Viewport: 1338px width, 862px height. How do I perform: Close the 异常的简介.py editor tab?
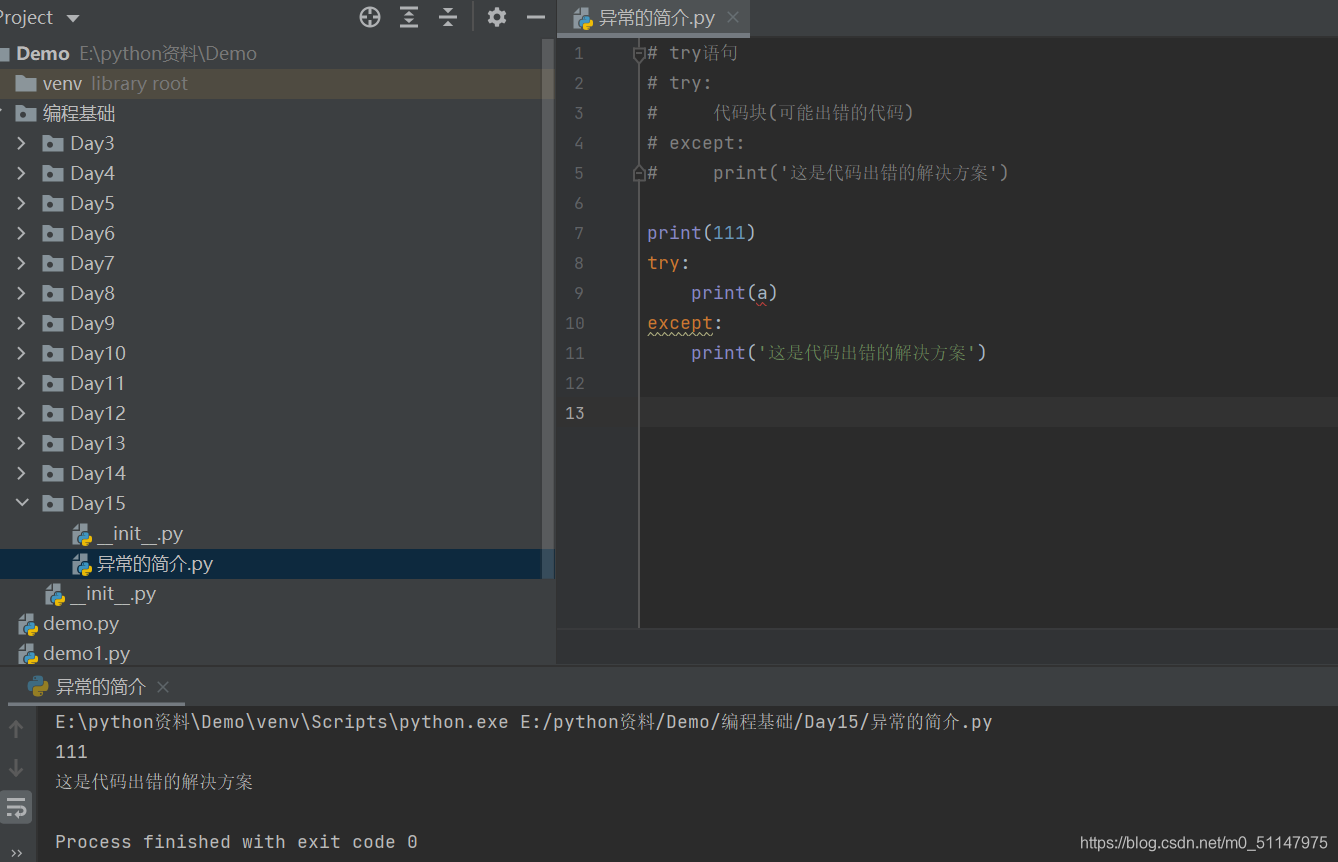[x=733, y=17]
